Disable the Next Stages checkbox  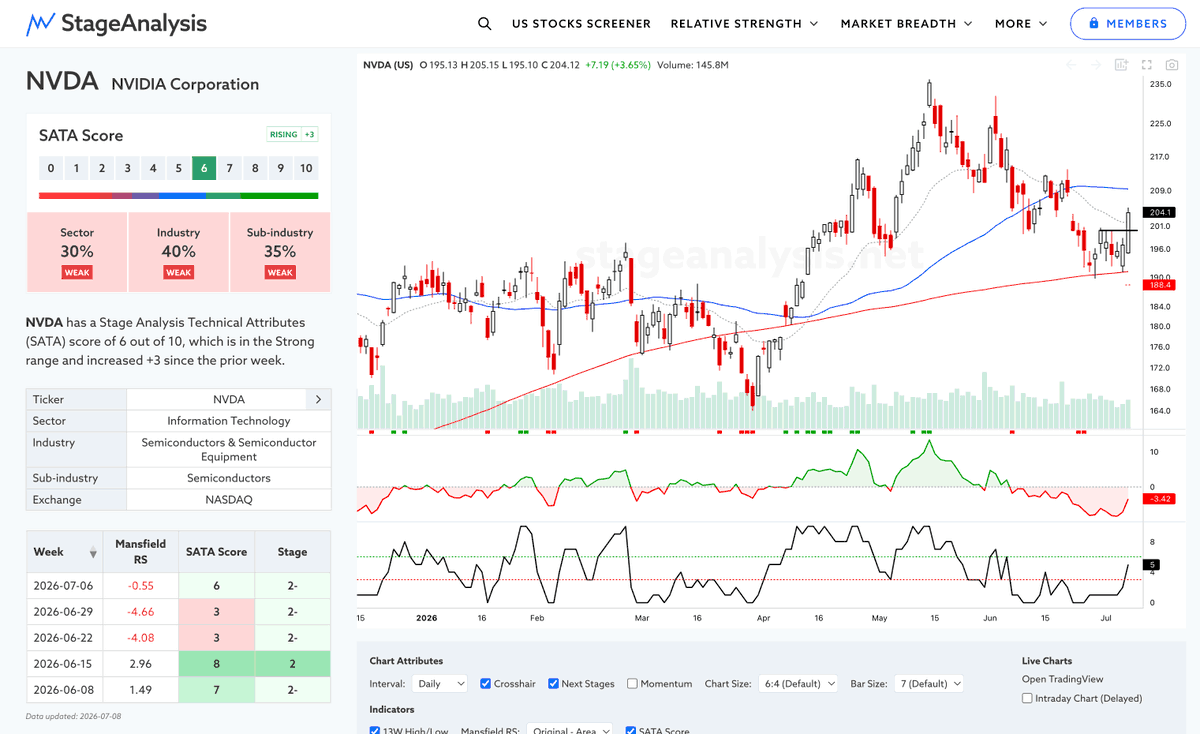pyautogui.click(x=554, y=684)
